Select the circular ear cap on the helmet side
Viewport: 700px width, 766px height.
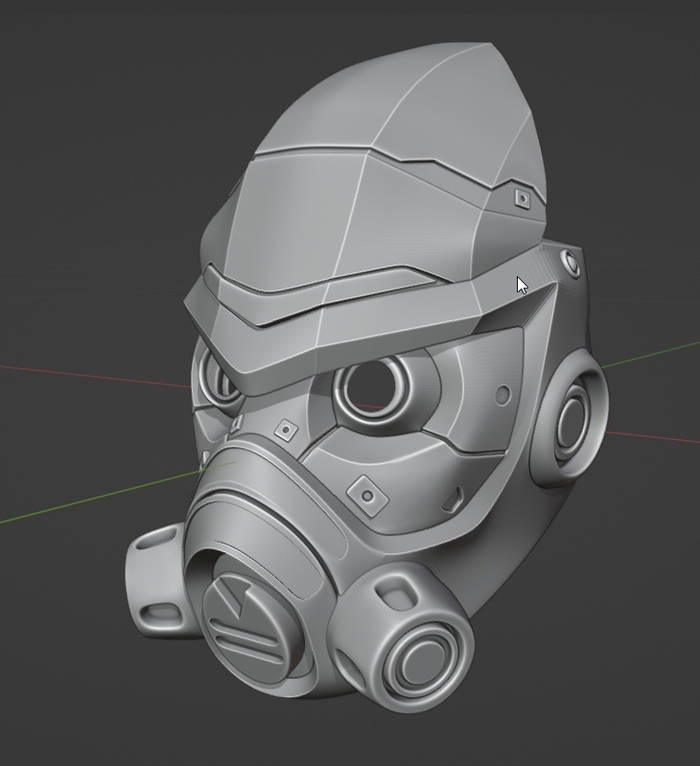[573, 416]
